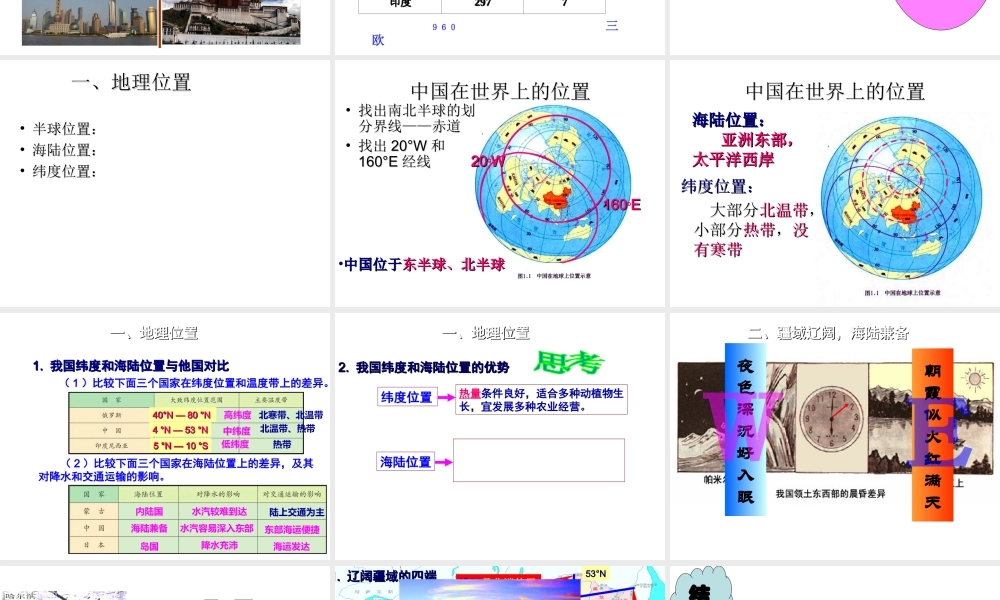1000x600 pixels.
Task: Click table cell 4°N — 53°N
Action: tap(180, 430)
